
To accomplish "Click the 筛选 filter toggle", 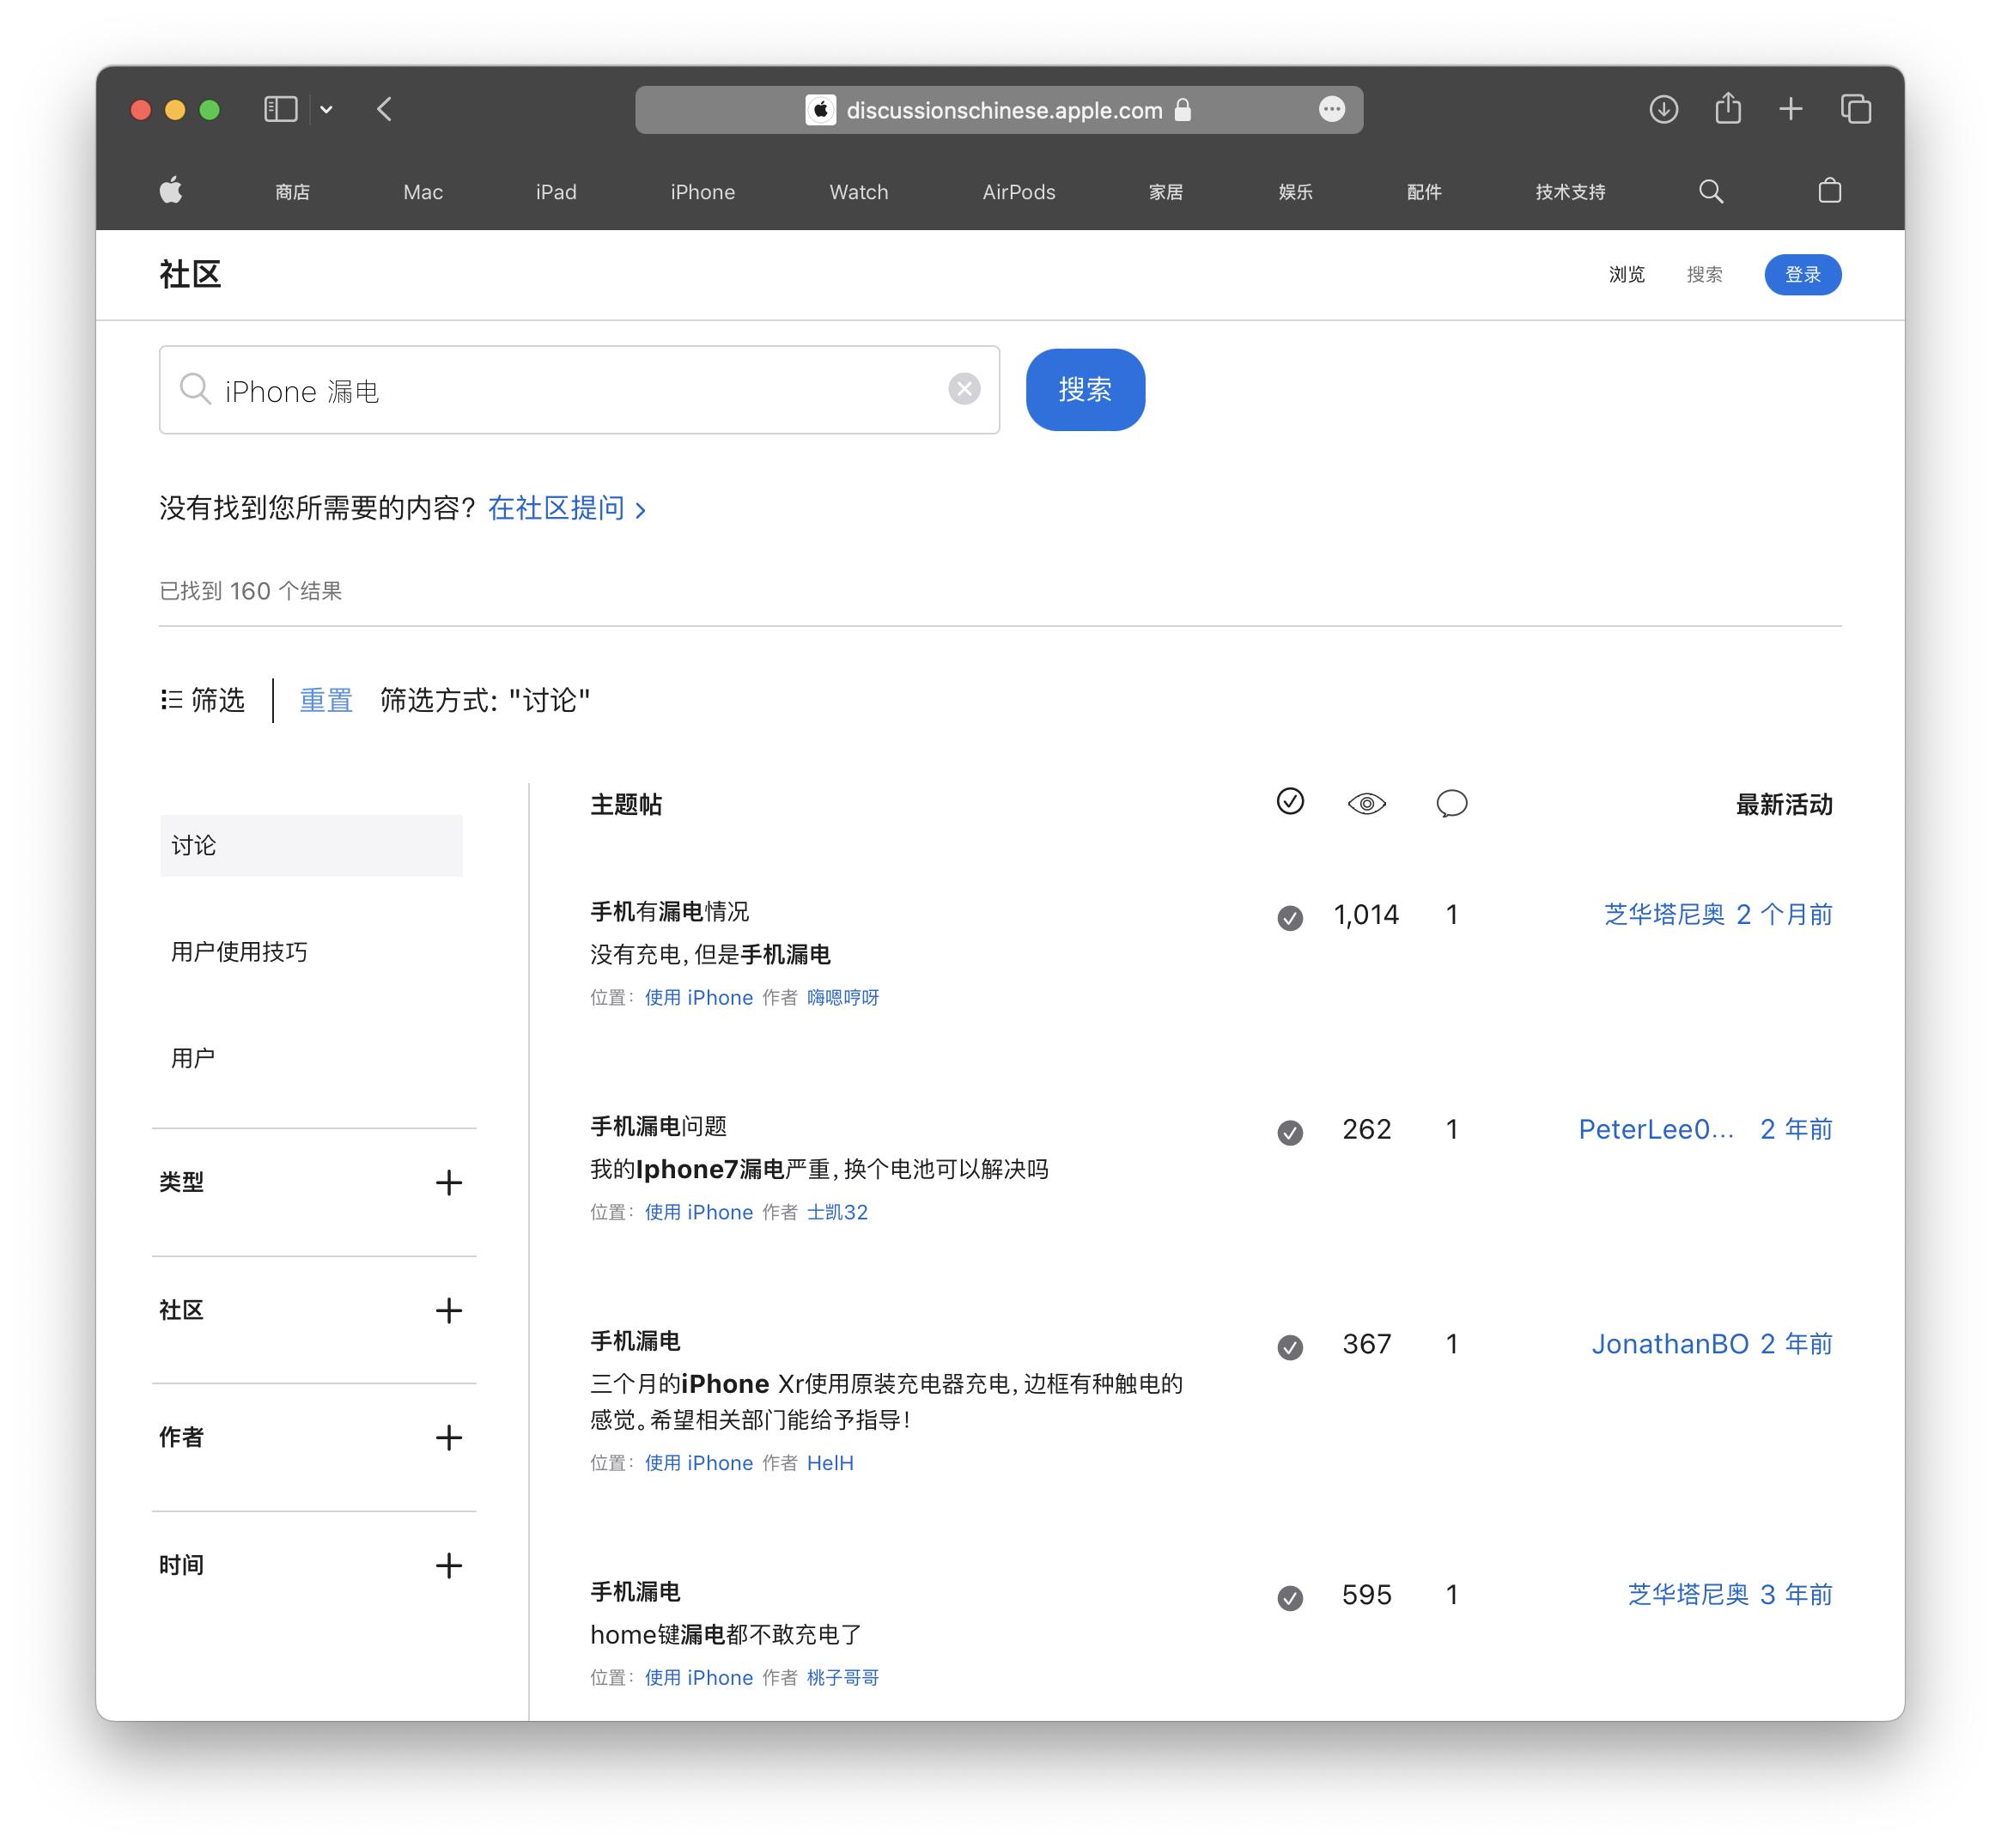I will coord(203,700).
